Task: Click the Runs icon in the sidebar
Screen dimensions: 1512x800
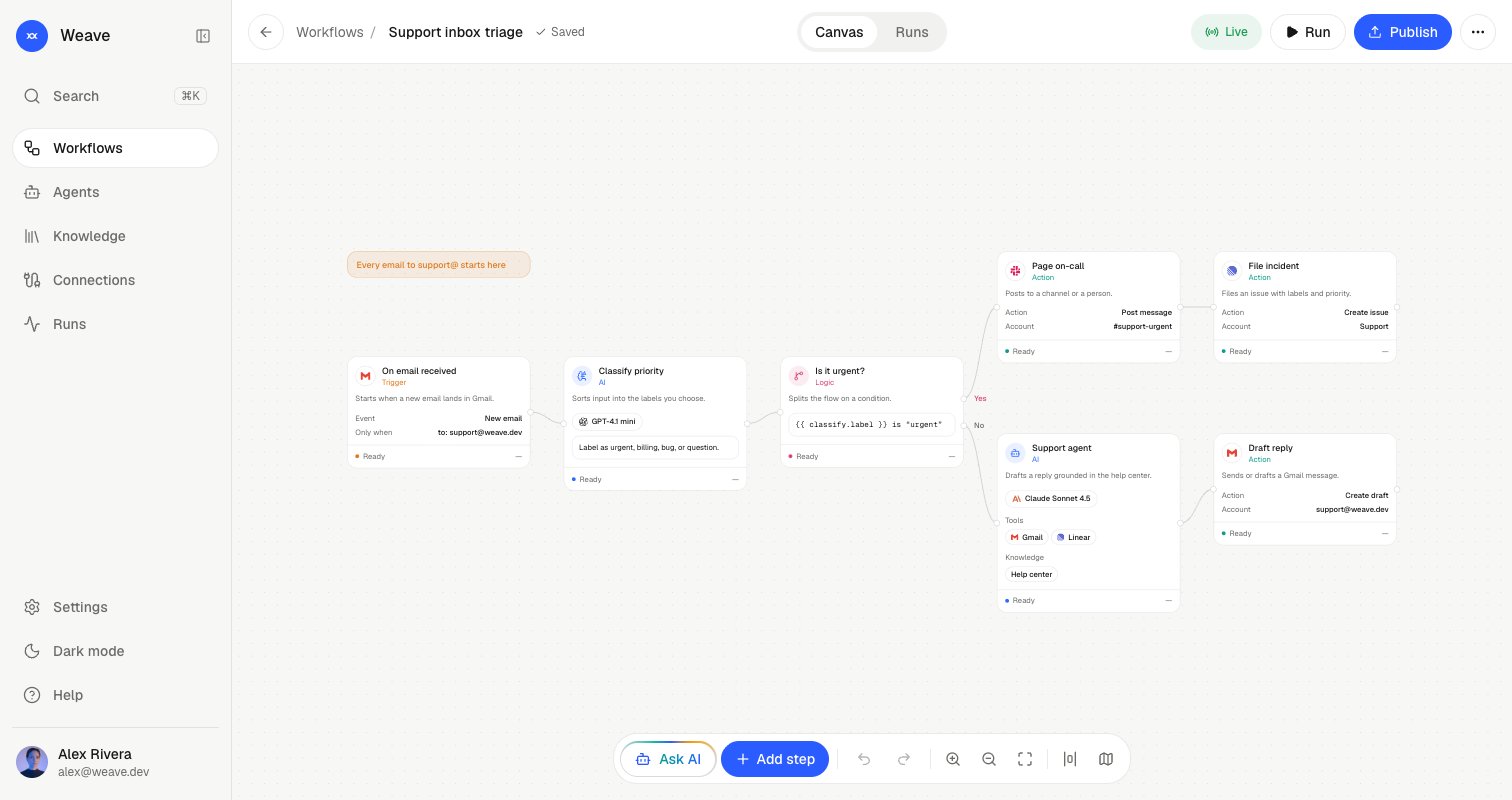Action: point(32,324)
